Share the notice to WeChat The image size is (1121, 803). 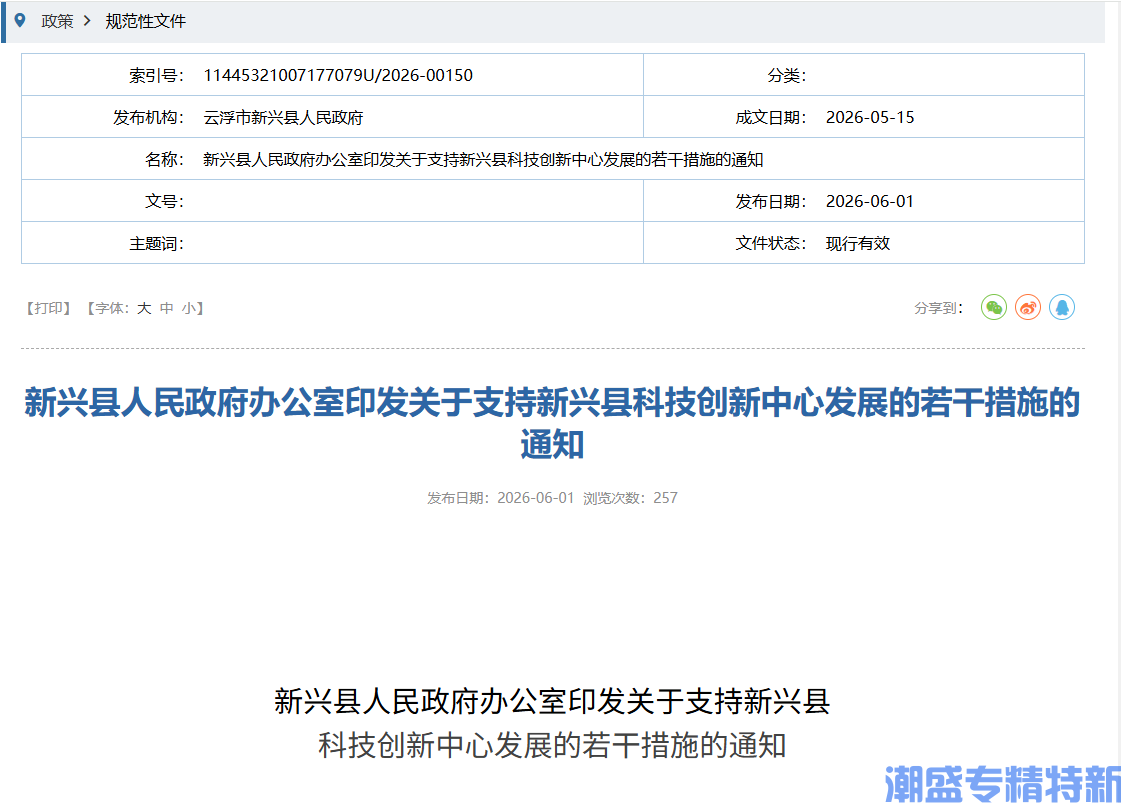point(993,307)
